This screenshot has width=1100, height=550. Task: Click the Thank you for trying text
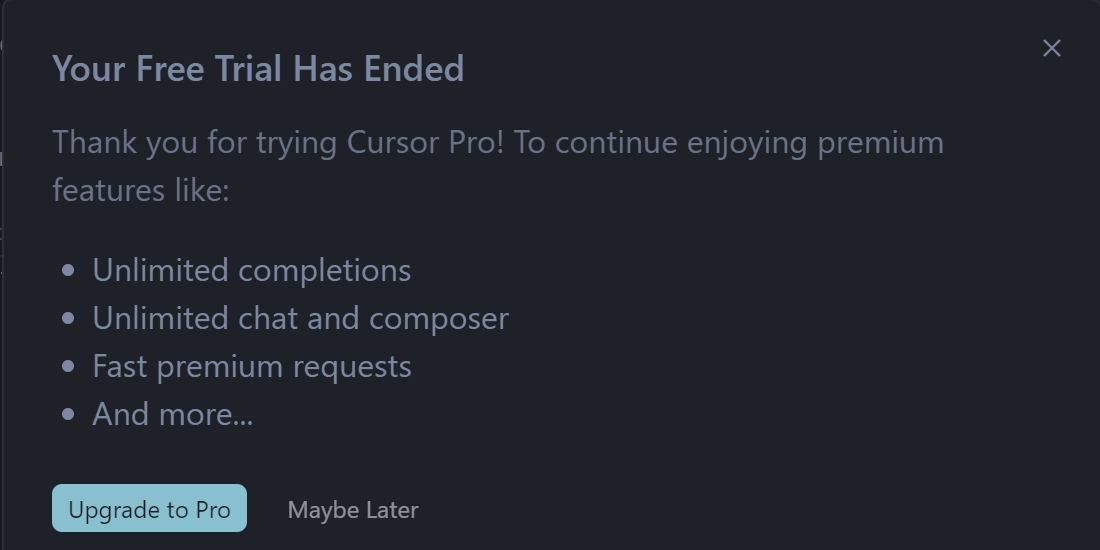pos(195,143)
